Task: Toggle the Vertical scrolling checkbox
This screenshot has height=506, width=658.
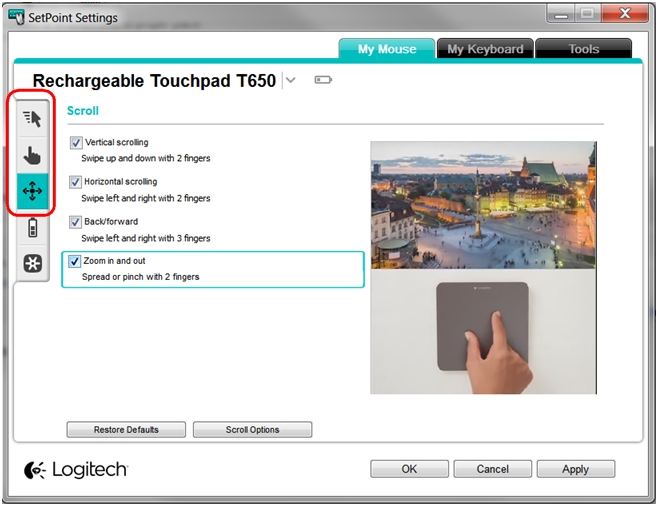Action: tap(76, 142)
